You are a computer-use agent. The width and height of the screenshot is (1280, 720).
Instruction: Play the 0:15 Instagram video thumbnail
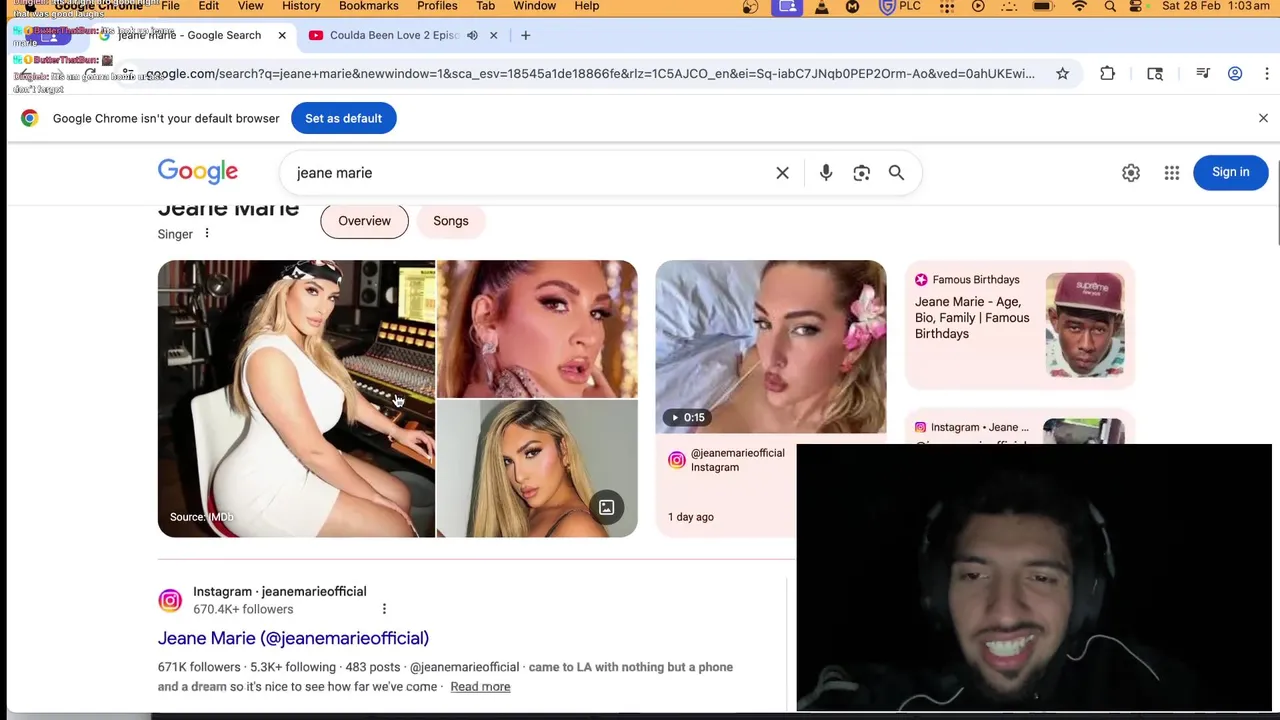(x=770, y=347)
